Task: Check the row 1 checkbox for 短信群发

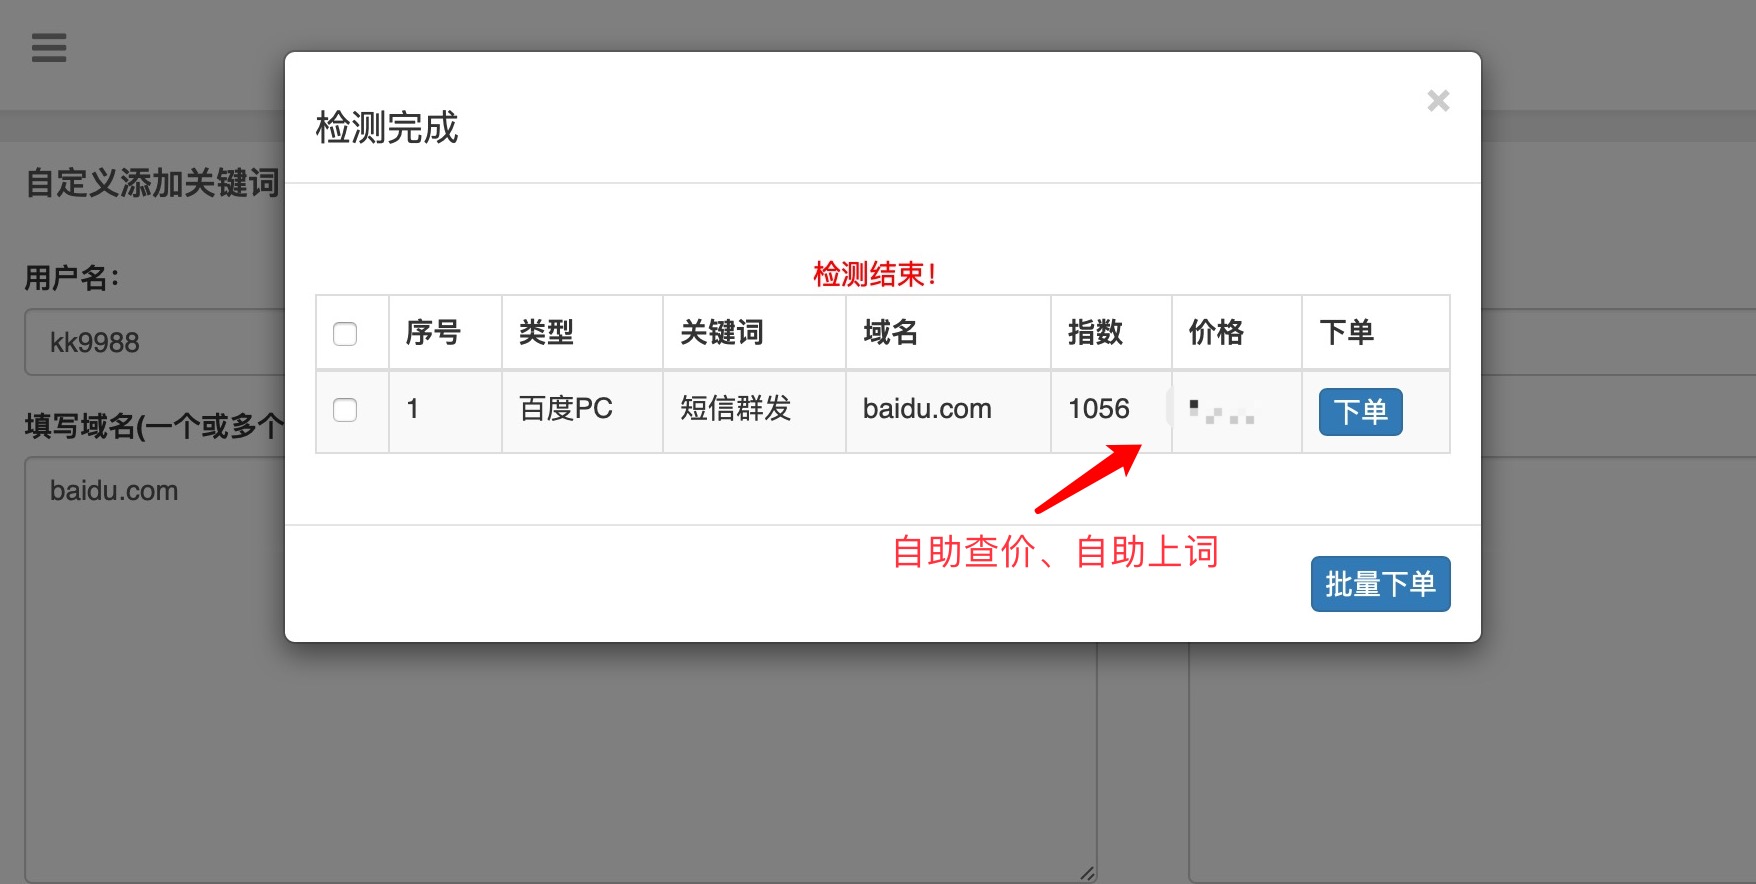Action: tap(345, 409)
